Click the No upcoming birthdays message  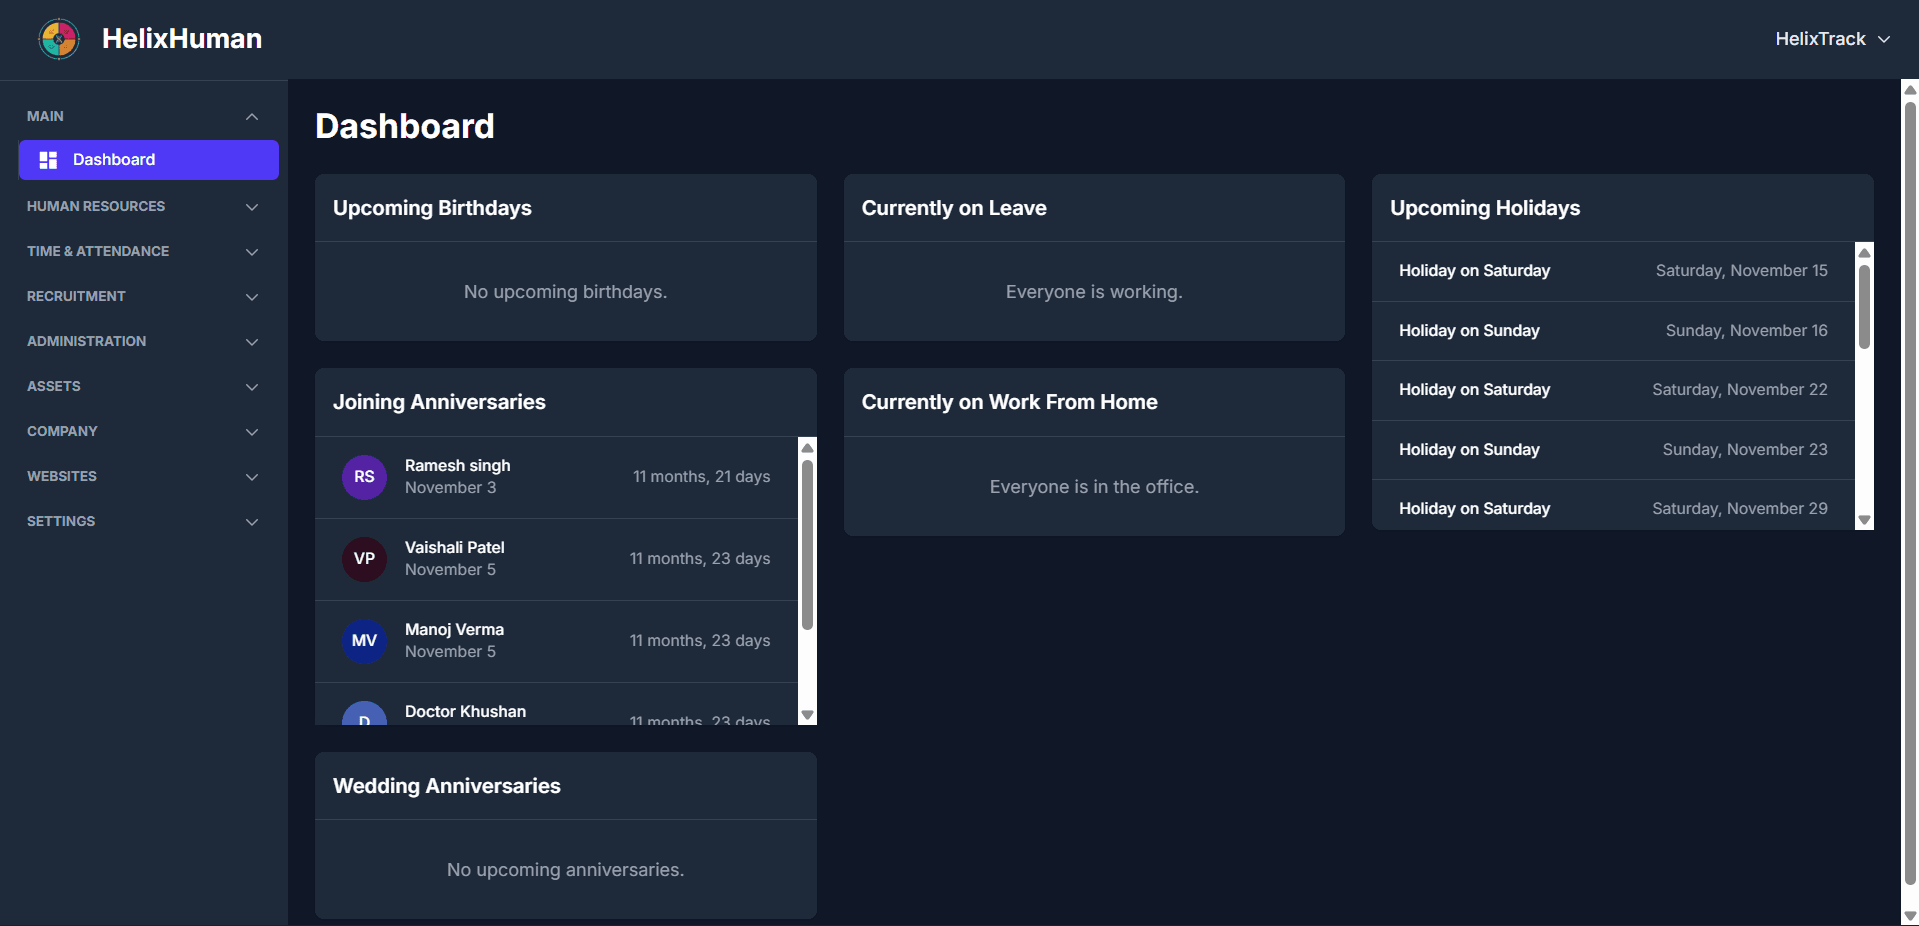565,292
